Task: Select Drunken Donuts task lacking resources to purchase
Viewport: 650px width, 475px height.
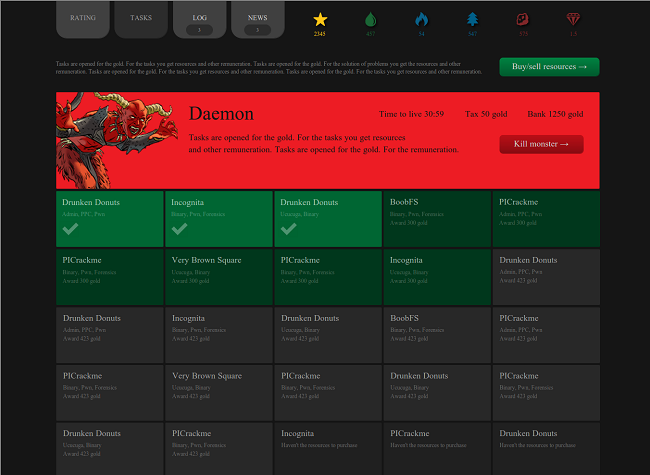Action: click(546, 449)
